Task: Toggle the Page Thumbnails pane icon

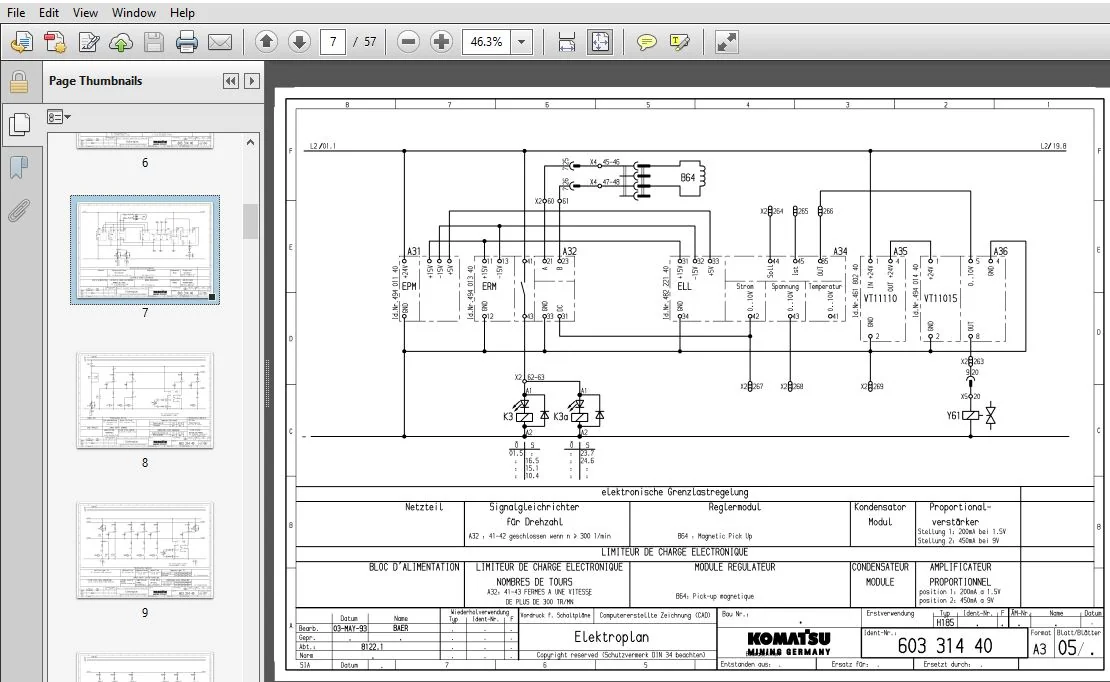Action: coord(19,125)
